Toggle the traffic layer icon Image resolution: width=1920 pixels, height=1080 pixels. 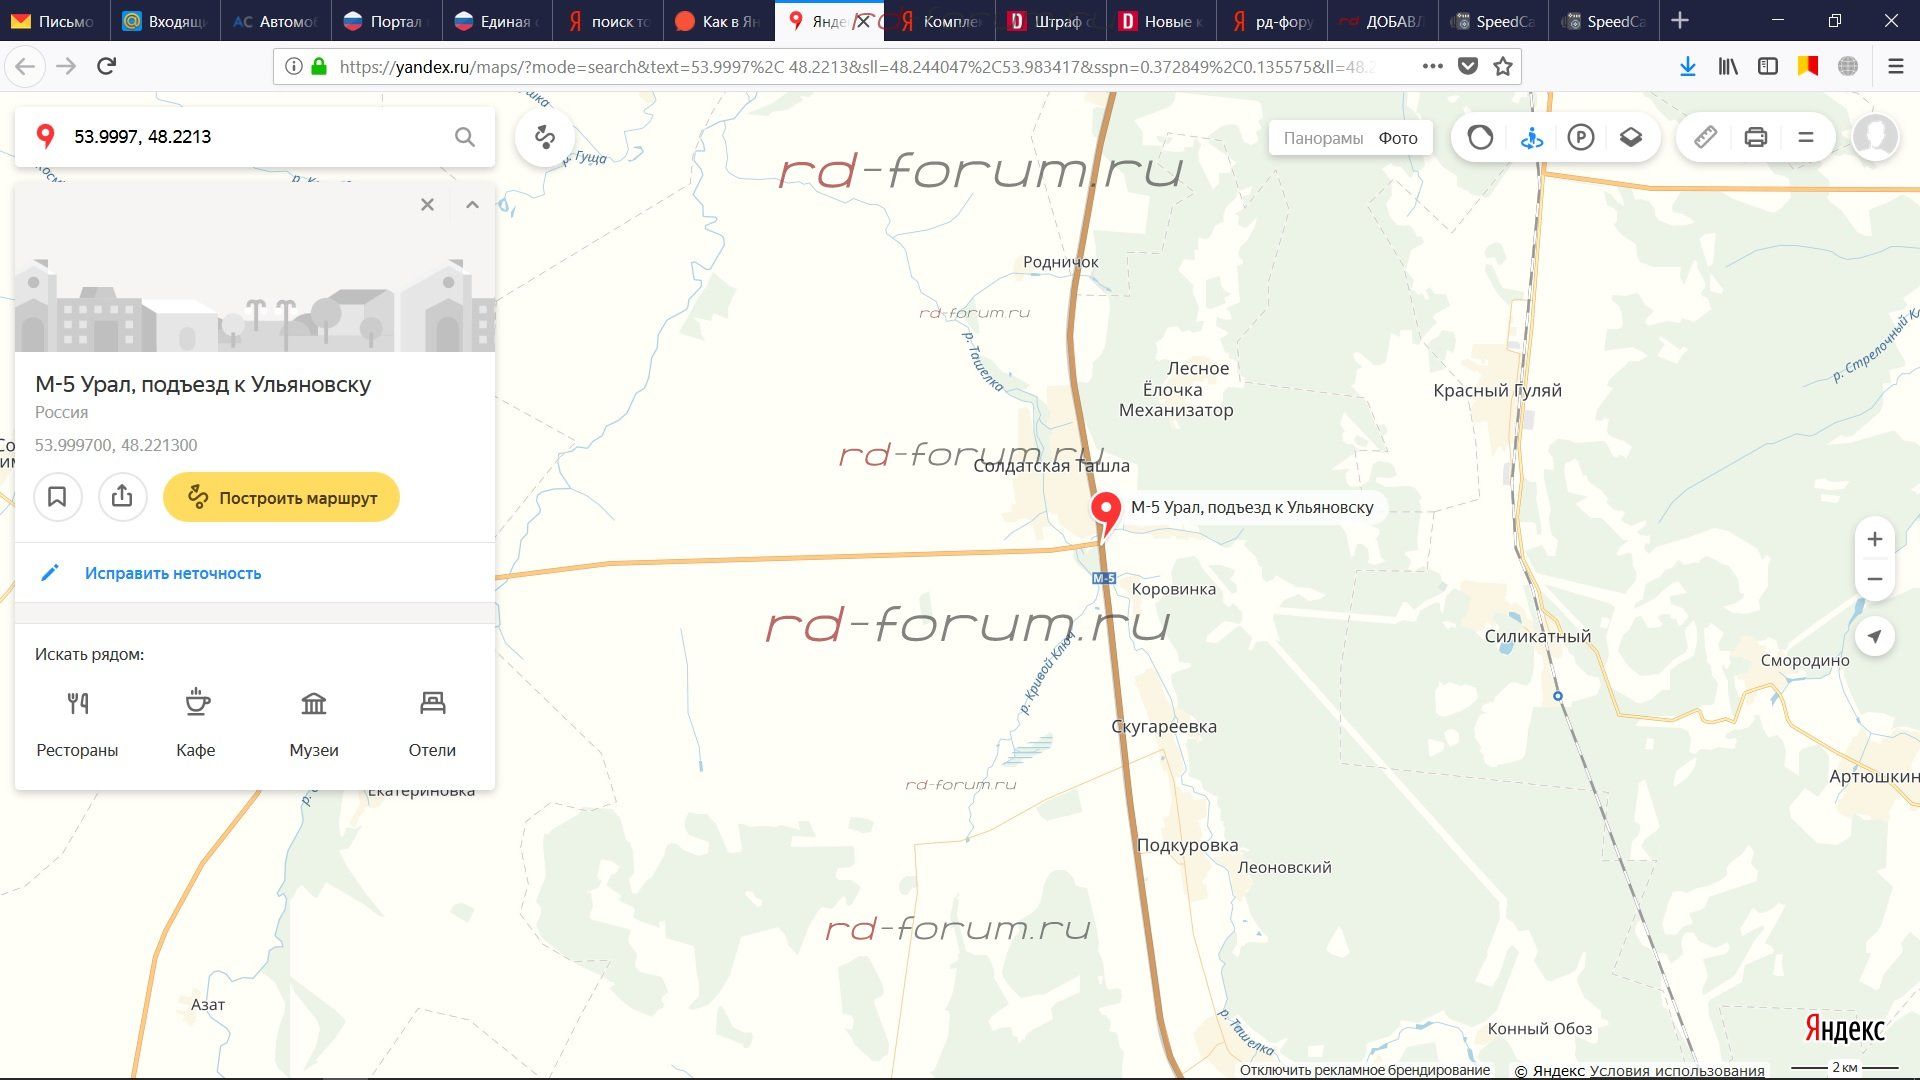pyautogui.click(x=1480, y=137)
